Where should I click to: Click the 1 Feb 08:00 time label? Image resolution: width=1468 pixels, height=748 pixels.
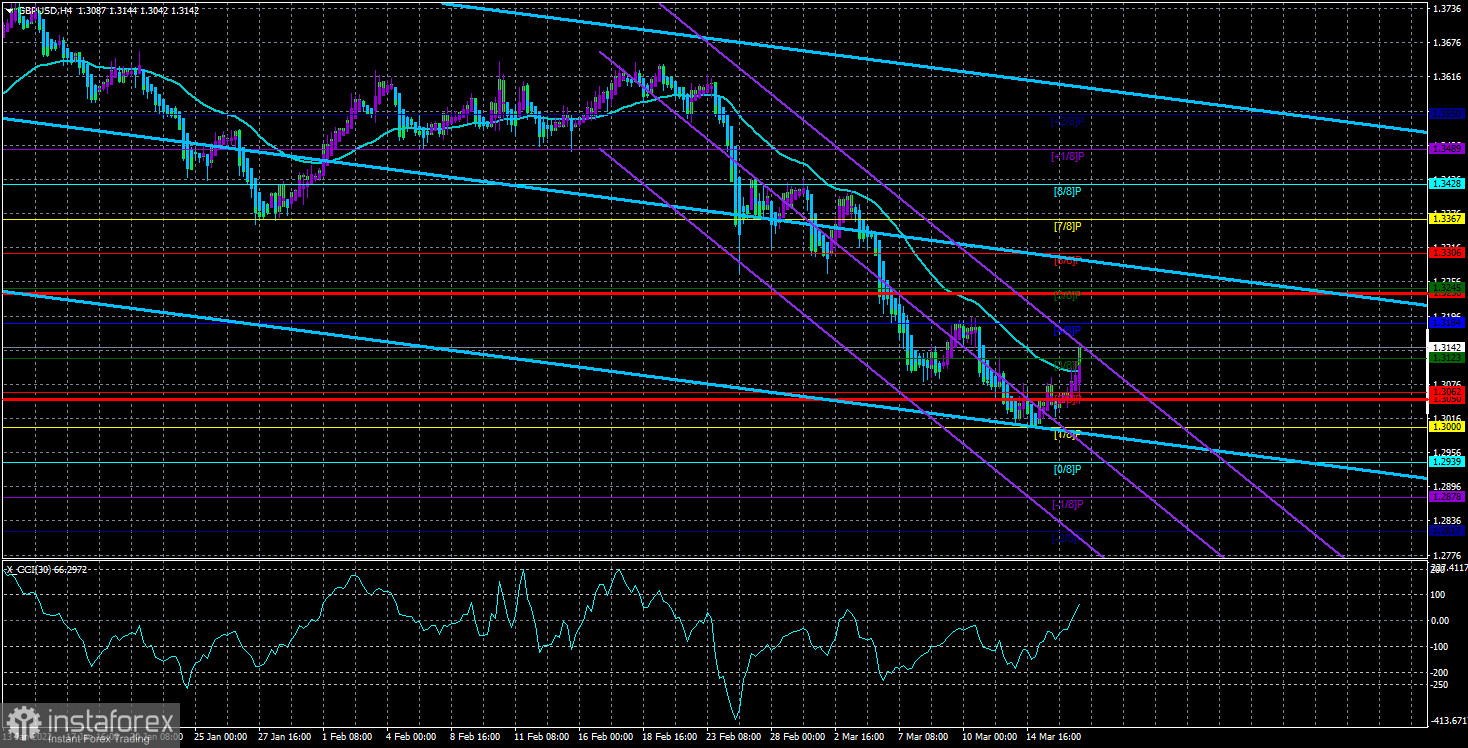[348, 737]
